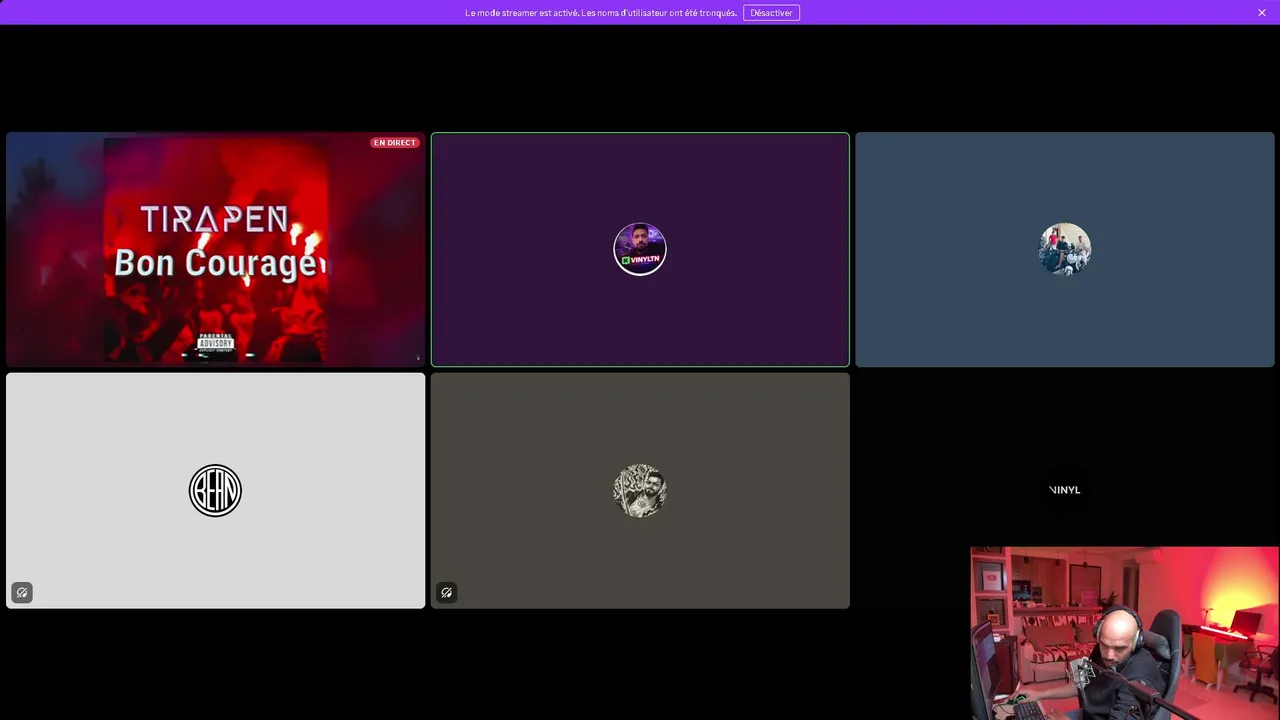
Task: Open the TIRAPEN Bon Courage live stream tile
Action: tap(215, 250)
